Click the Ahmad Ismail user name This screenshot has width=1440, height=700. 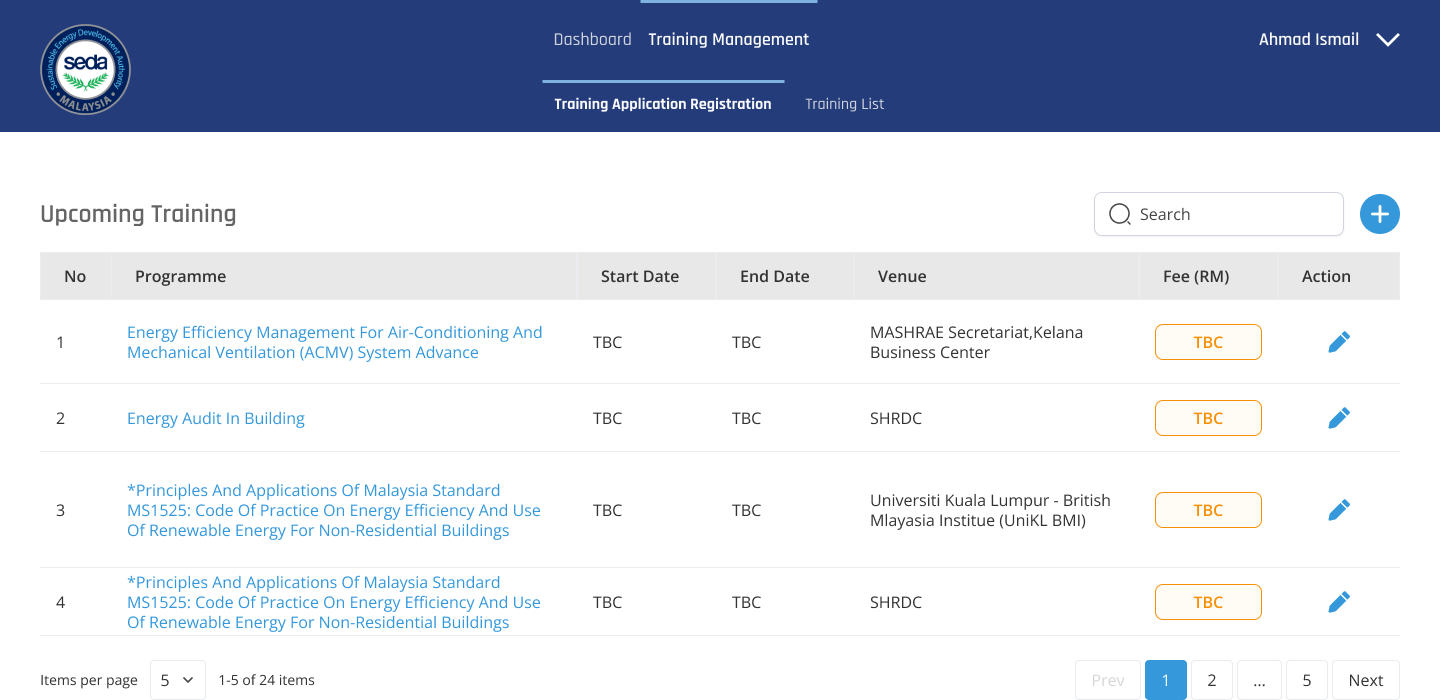[1309, 40]
